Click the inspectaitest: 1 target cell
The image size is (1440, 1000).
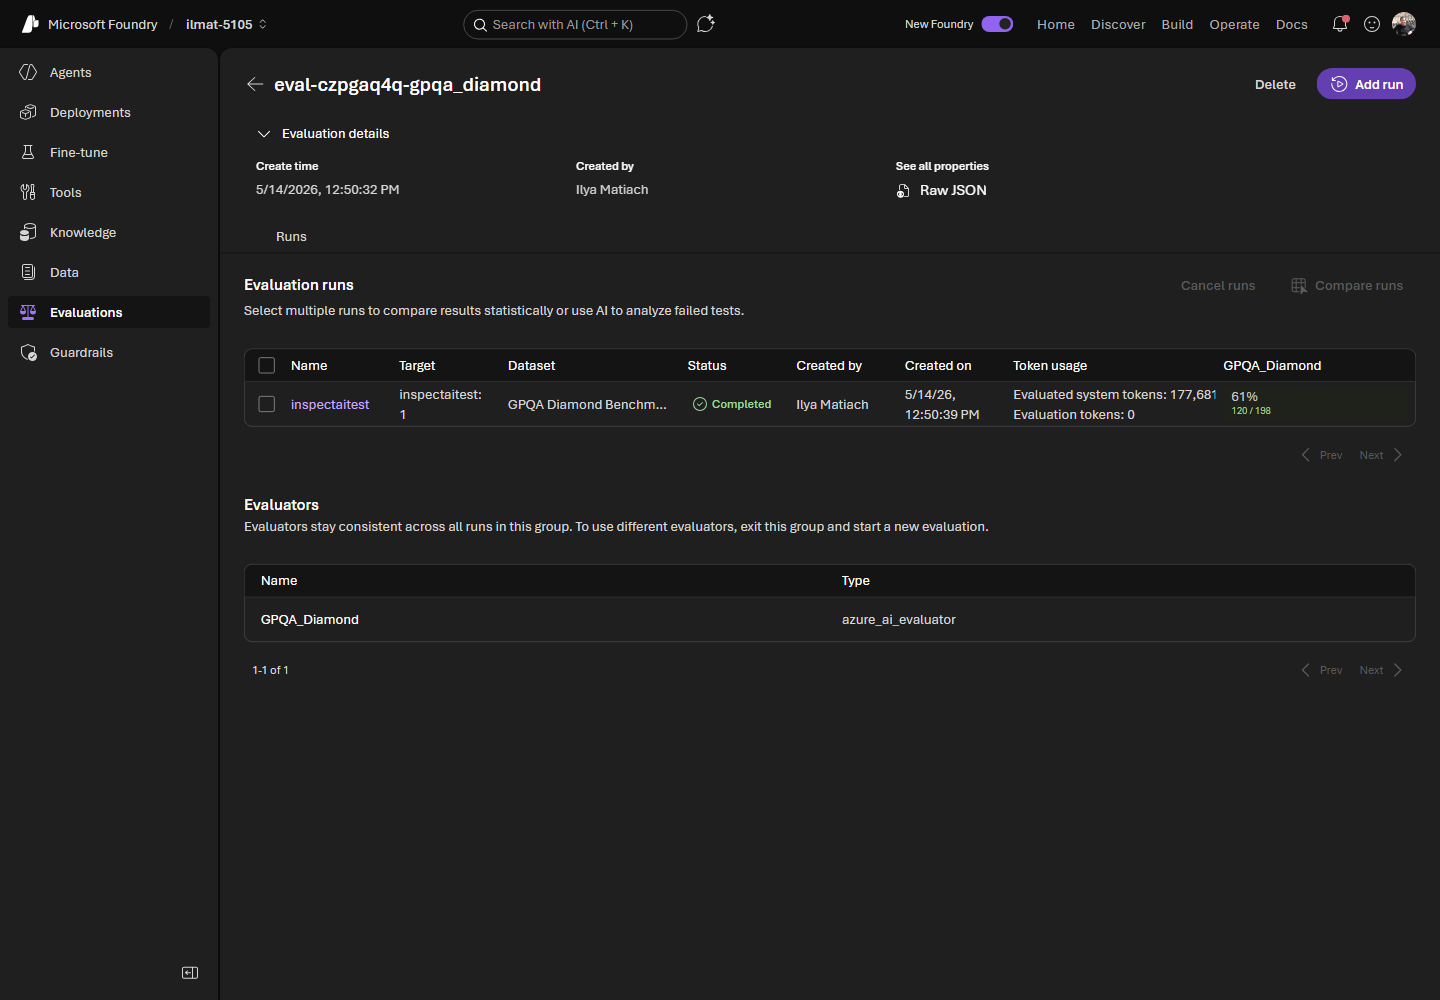pyautogui.click(x=440, y=404)
